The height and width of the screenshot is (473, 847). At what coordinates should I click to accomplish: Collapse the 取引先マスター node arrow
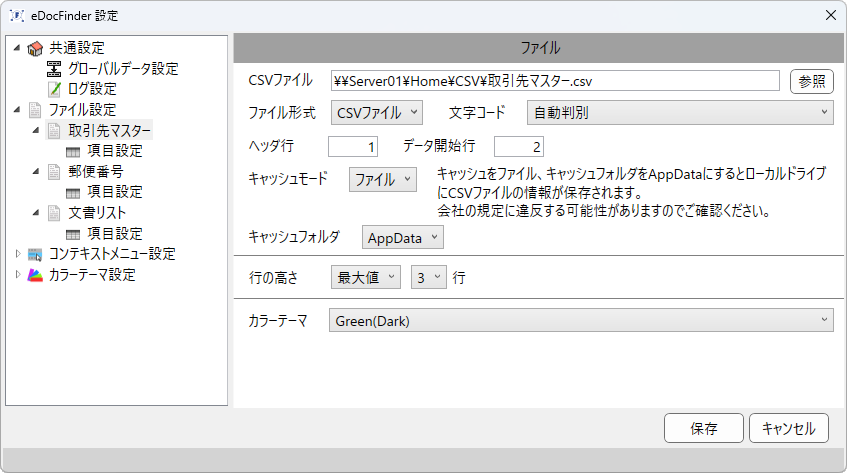tap(36, 130)
